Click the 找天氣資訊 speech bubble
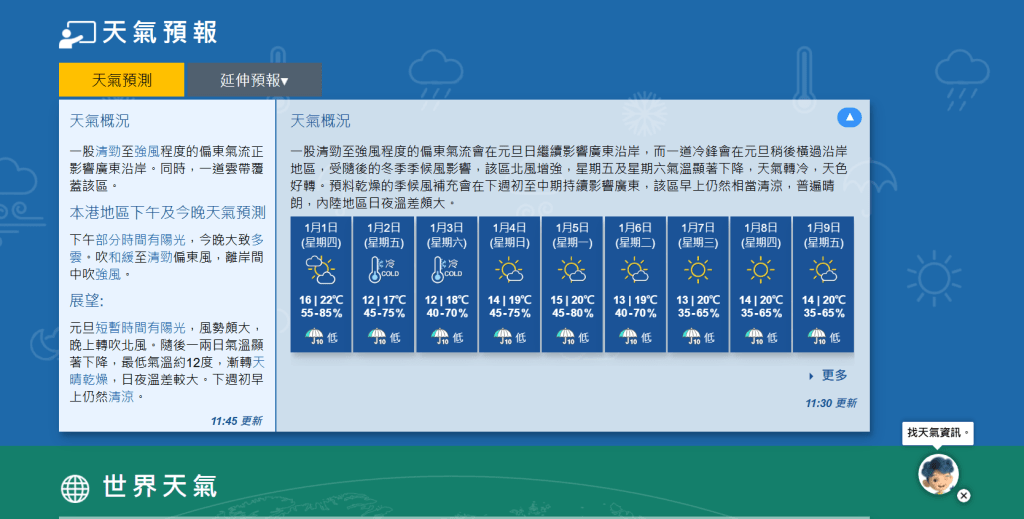This screenshot has width=1024, height=519. point(938,433)
